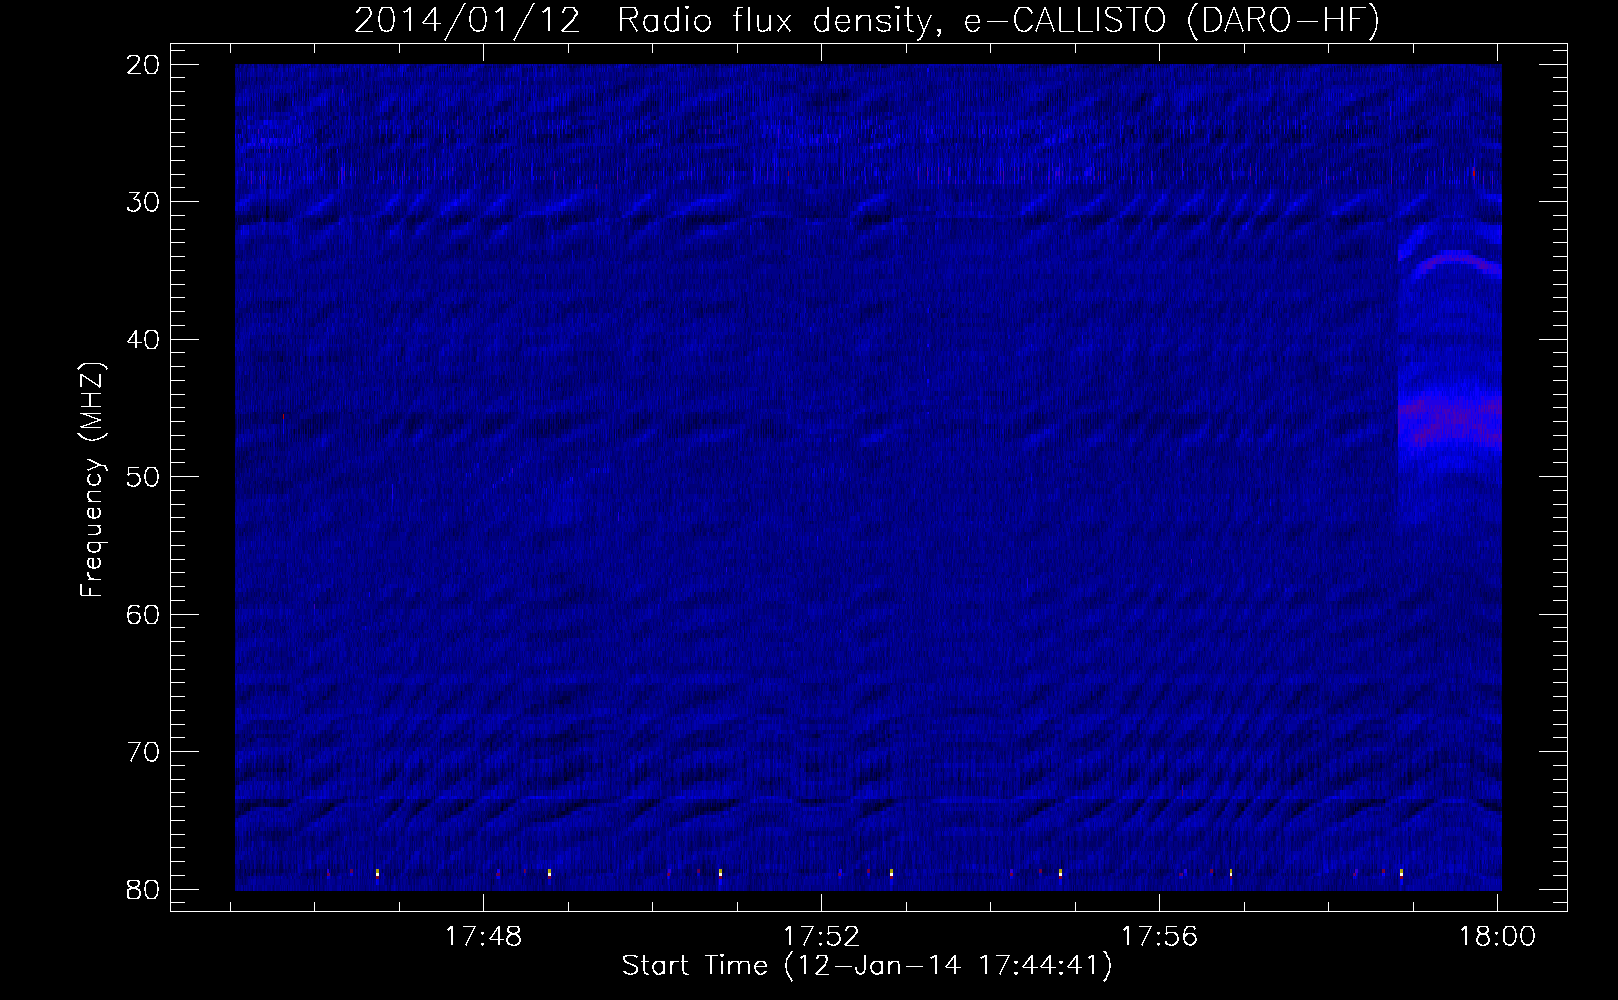The image size is (1618, 1000).
Task: Click the plot title '2014/01/12 Radio flux density, e-CALLISTO (DARO-HF)'
Action: tap(867, 21)
